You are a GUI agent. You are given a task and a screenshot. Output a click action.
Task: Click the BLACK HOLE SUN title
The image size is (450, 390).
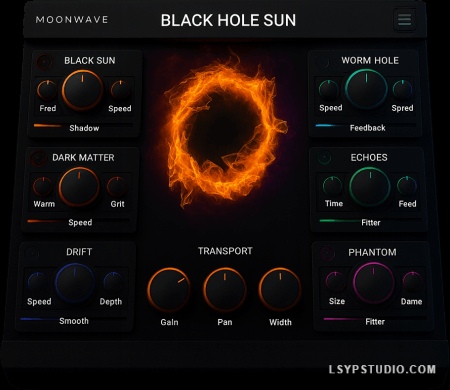click(228, 20)
